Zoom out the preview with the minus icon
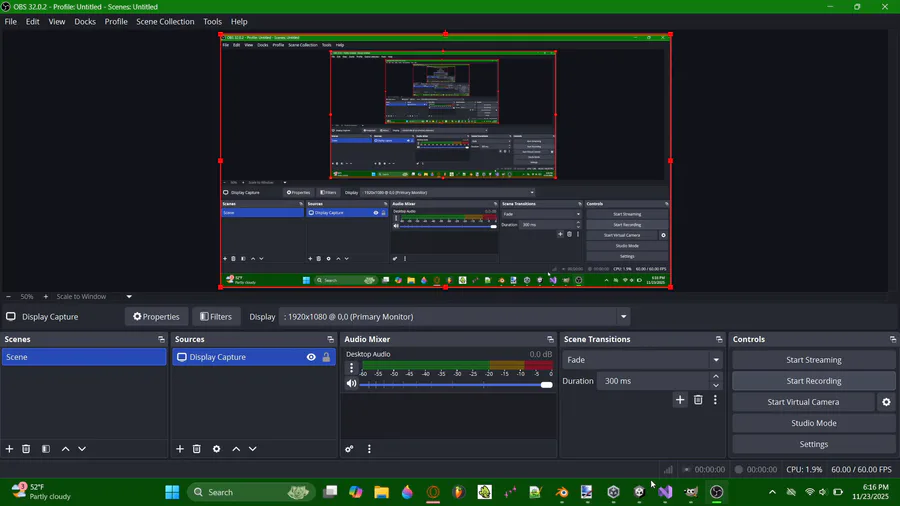This screenshot has width=900, height=506. point(8,297)
